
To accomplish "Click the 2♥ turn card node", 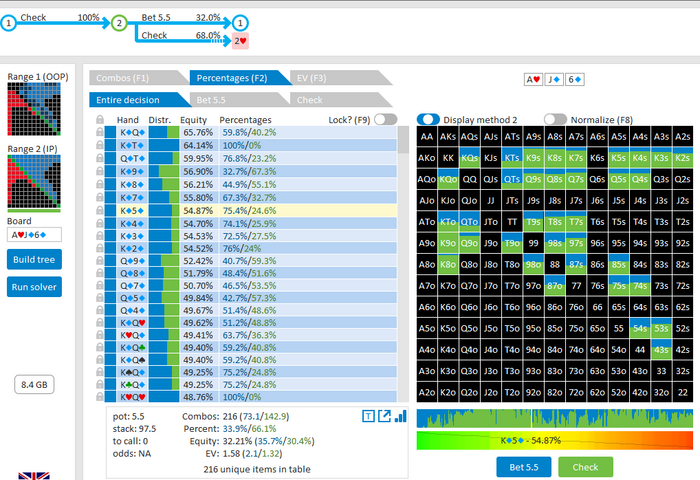I will point(240,41).
